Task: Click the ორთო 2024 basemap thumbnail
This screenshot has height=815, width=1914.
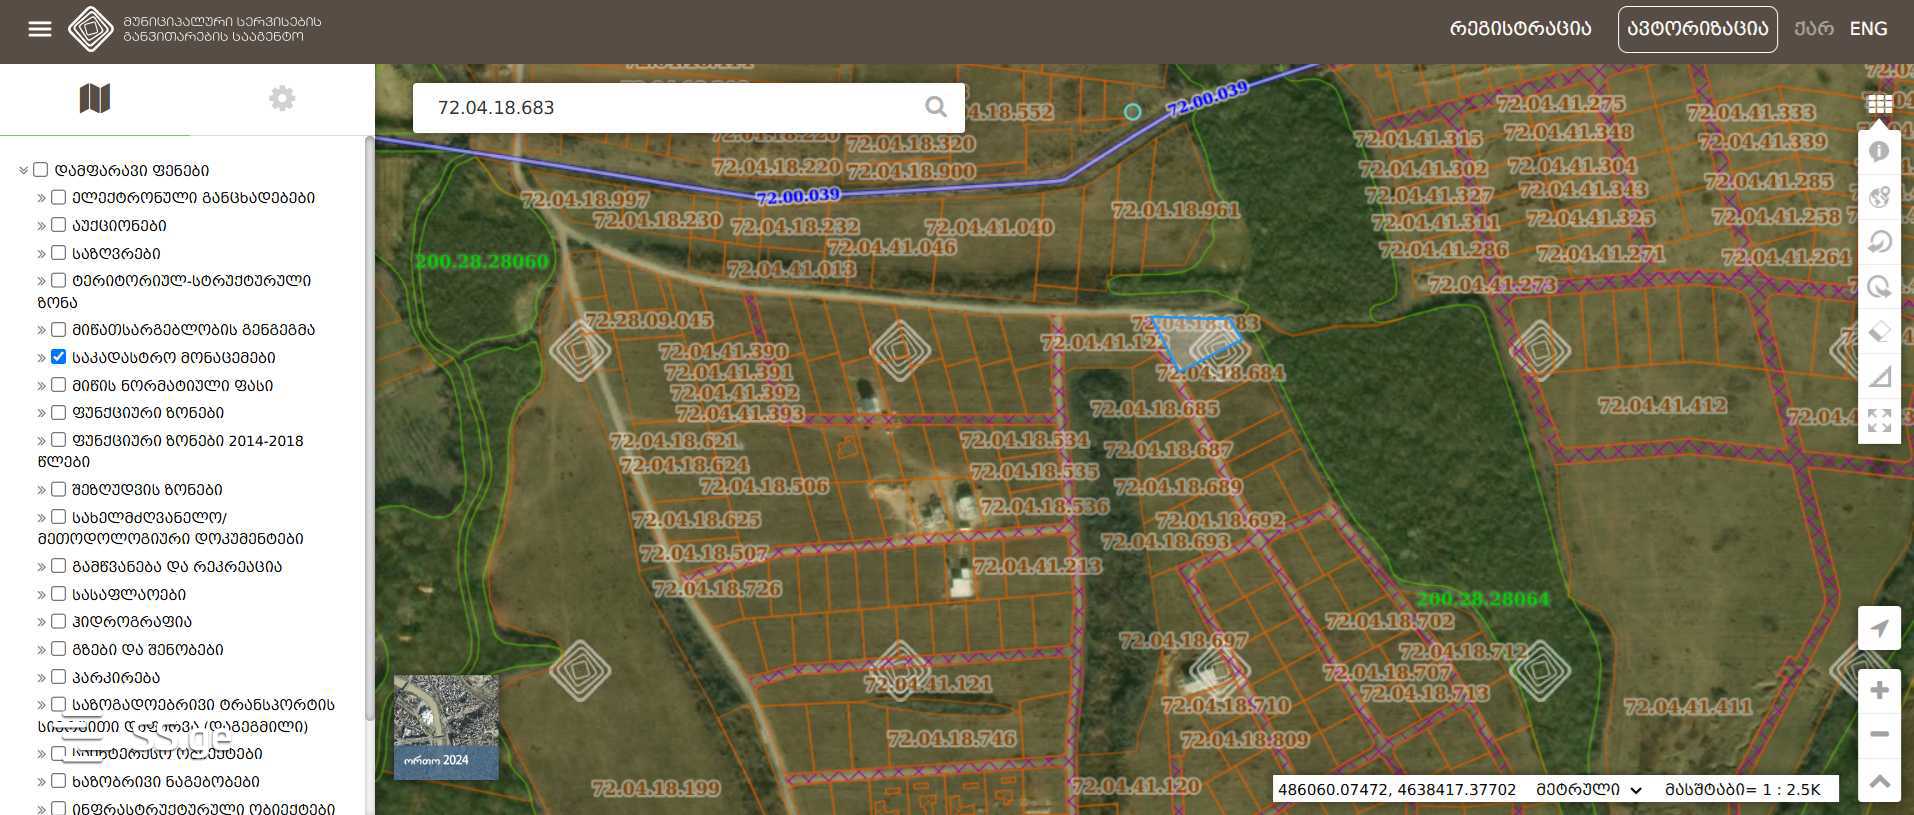Action: coord(446,727)
